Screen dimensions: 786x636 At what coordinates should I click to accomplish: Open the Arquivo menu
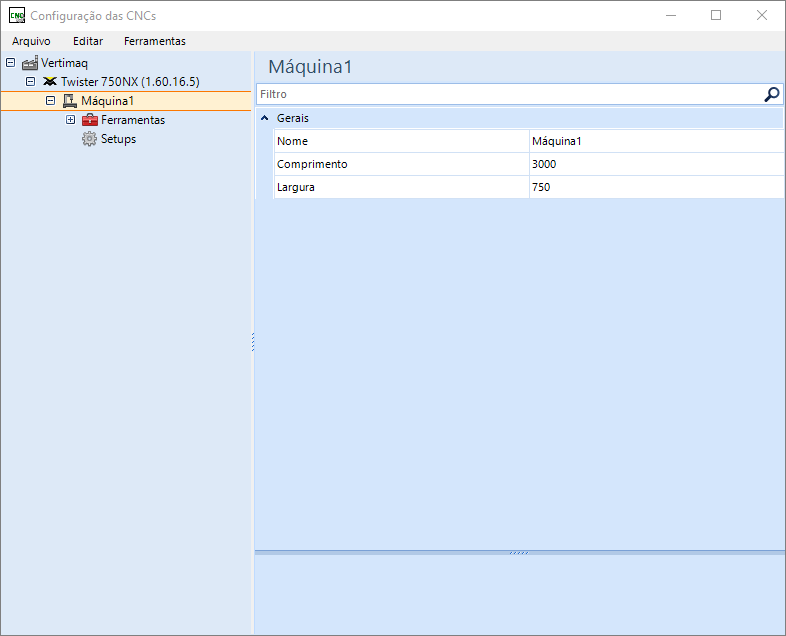[x=31, y=41]
